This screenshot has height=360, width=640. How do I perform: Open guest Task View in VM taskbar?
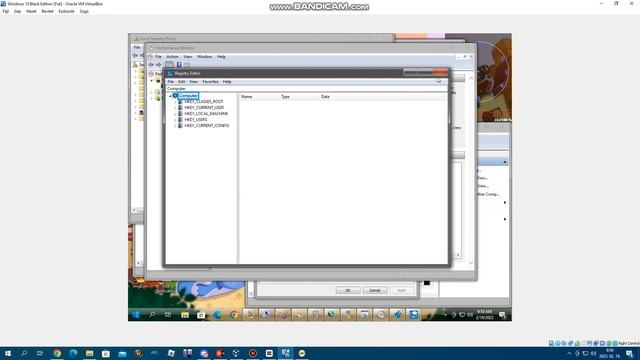(168, 315)
